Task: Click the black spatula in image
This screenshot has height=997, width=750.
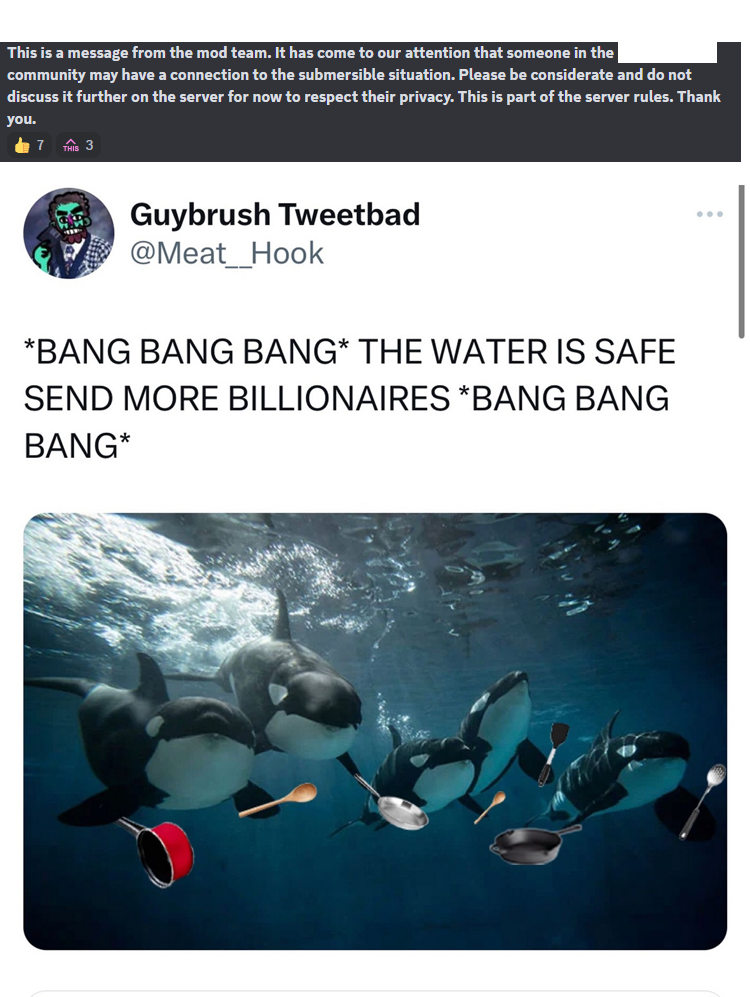Action: pos(552,753)
